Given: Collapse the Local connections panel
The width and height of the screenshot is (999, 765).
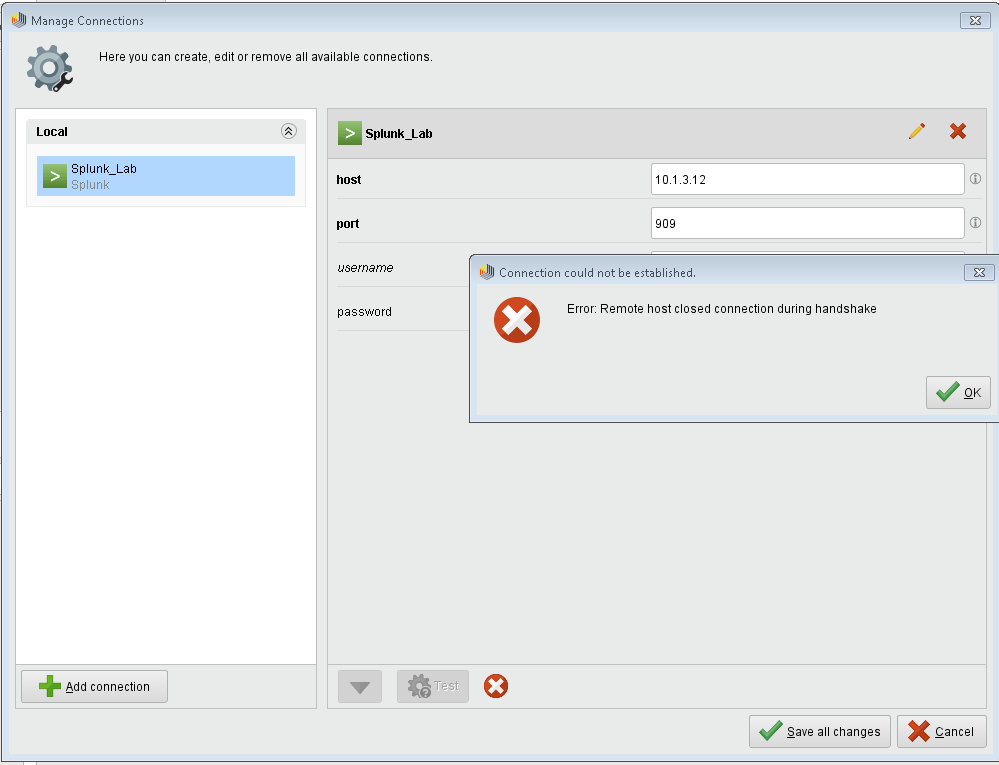Looking at the screenshot, I should pyautogui.click(x=288, y=131).
